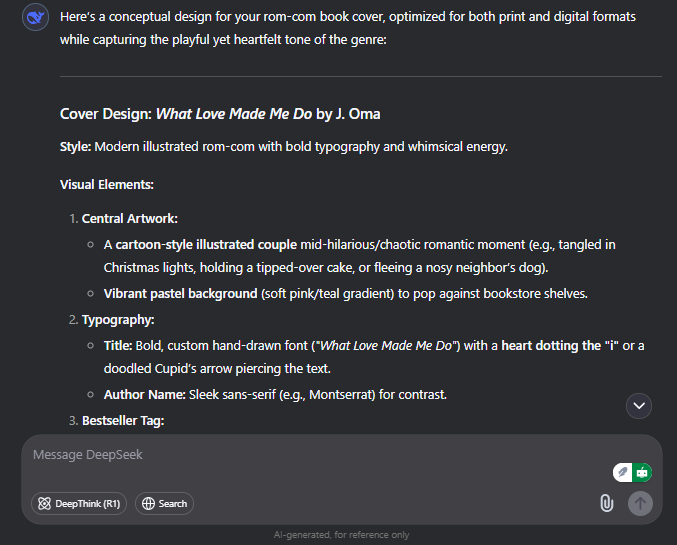Select the "Central Artwork:" list item
This screenshot has height=545, width=677.
click(x=130, y=219)
